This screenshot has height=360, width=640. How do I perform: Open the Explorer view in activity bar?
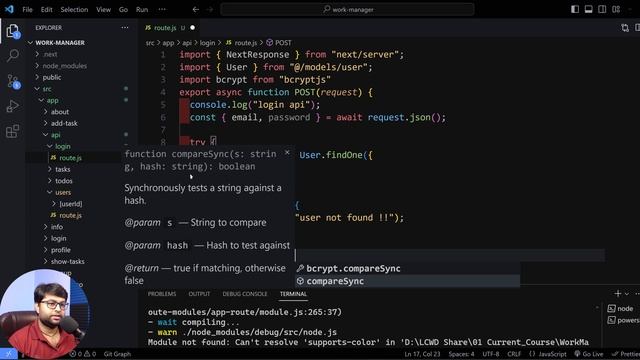click(x=13, y=31)
